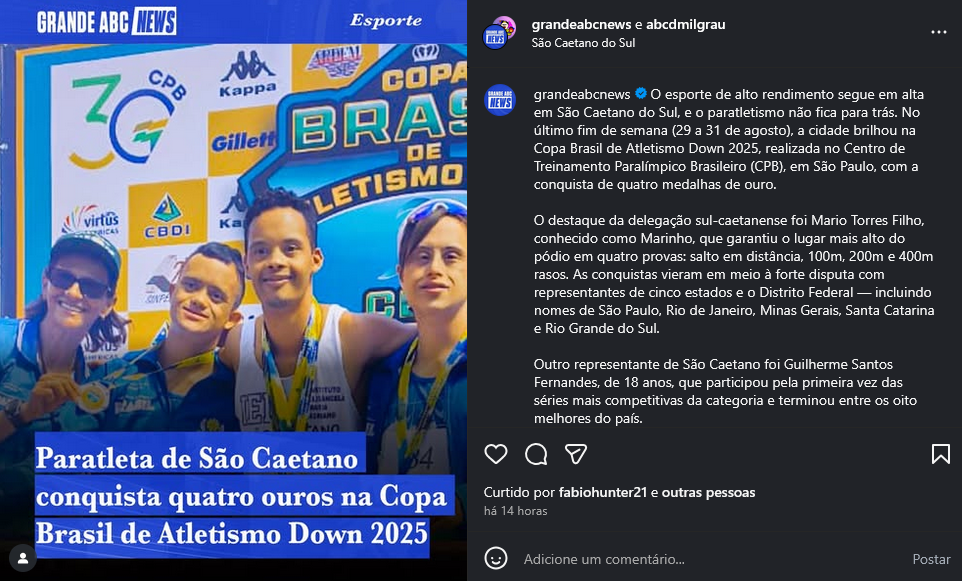Open the grandeabcnews profile link in header

(x=581, y=25)
